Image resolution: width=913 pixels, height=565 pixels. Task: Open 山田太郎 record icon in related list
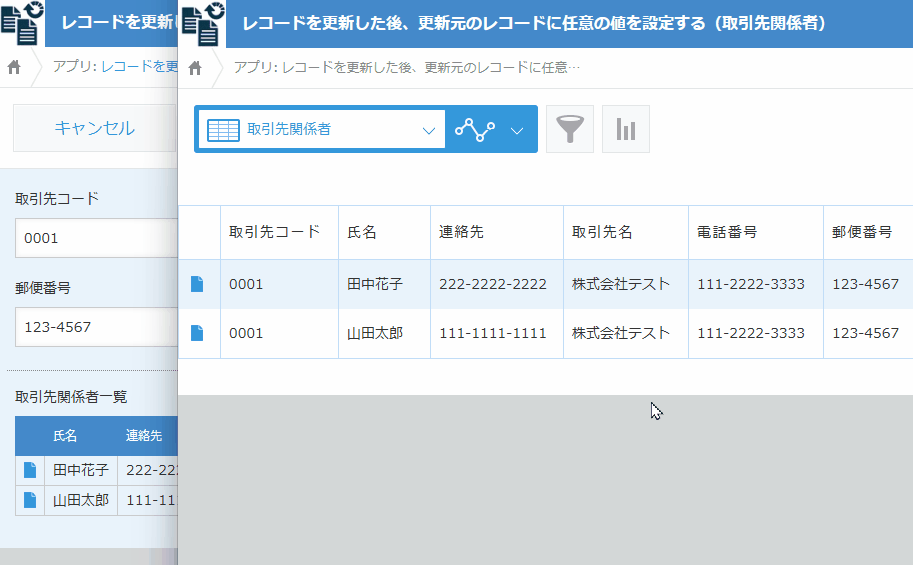click(x=30, y=500)
